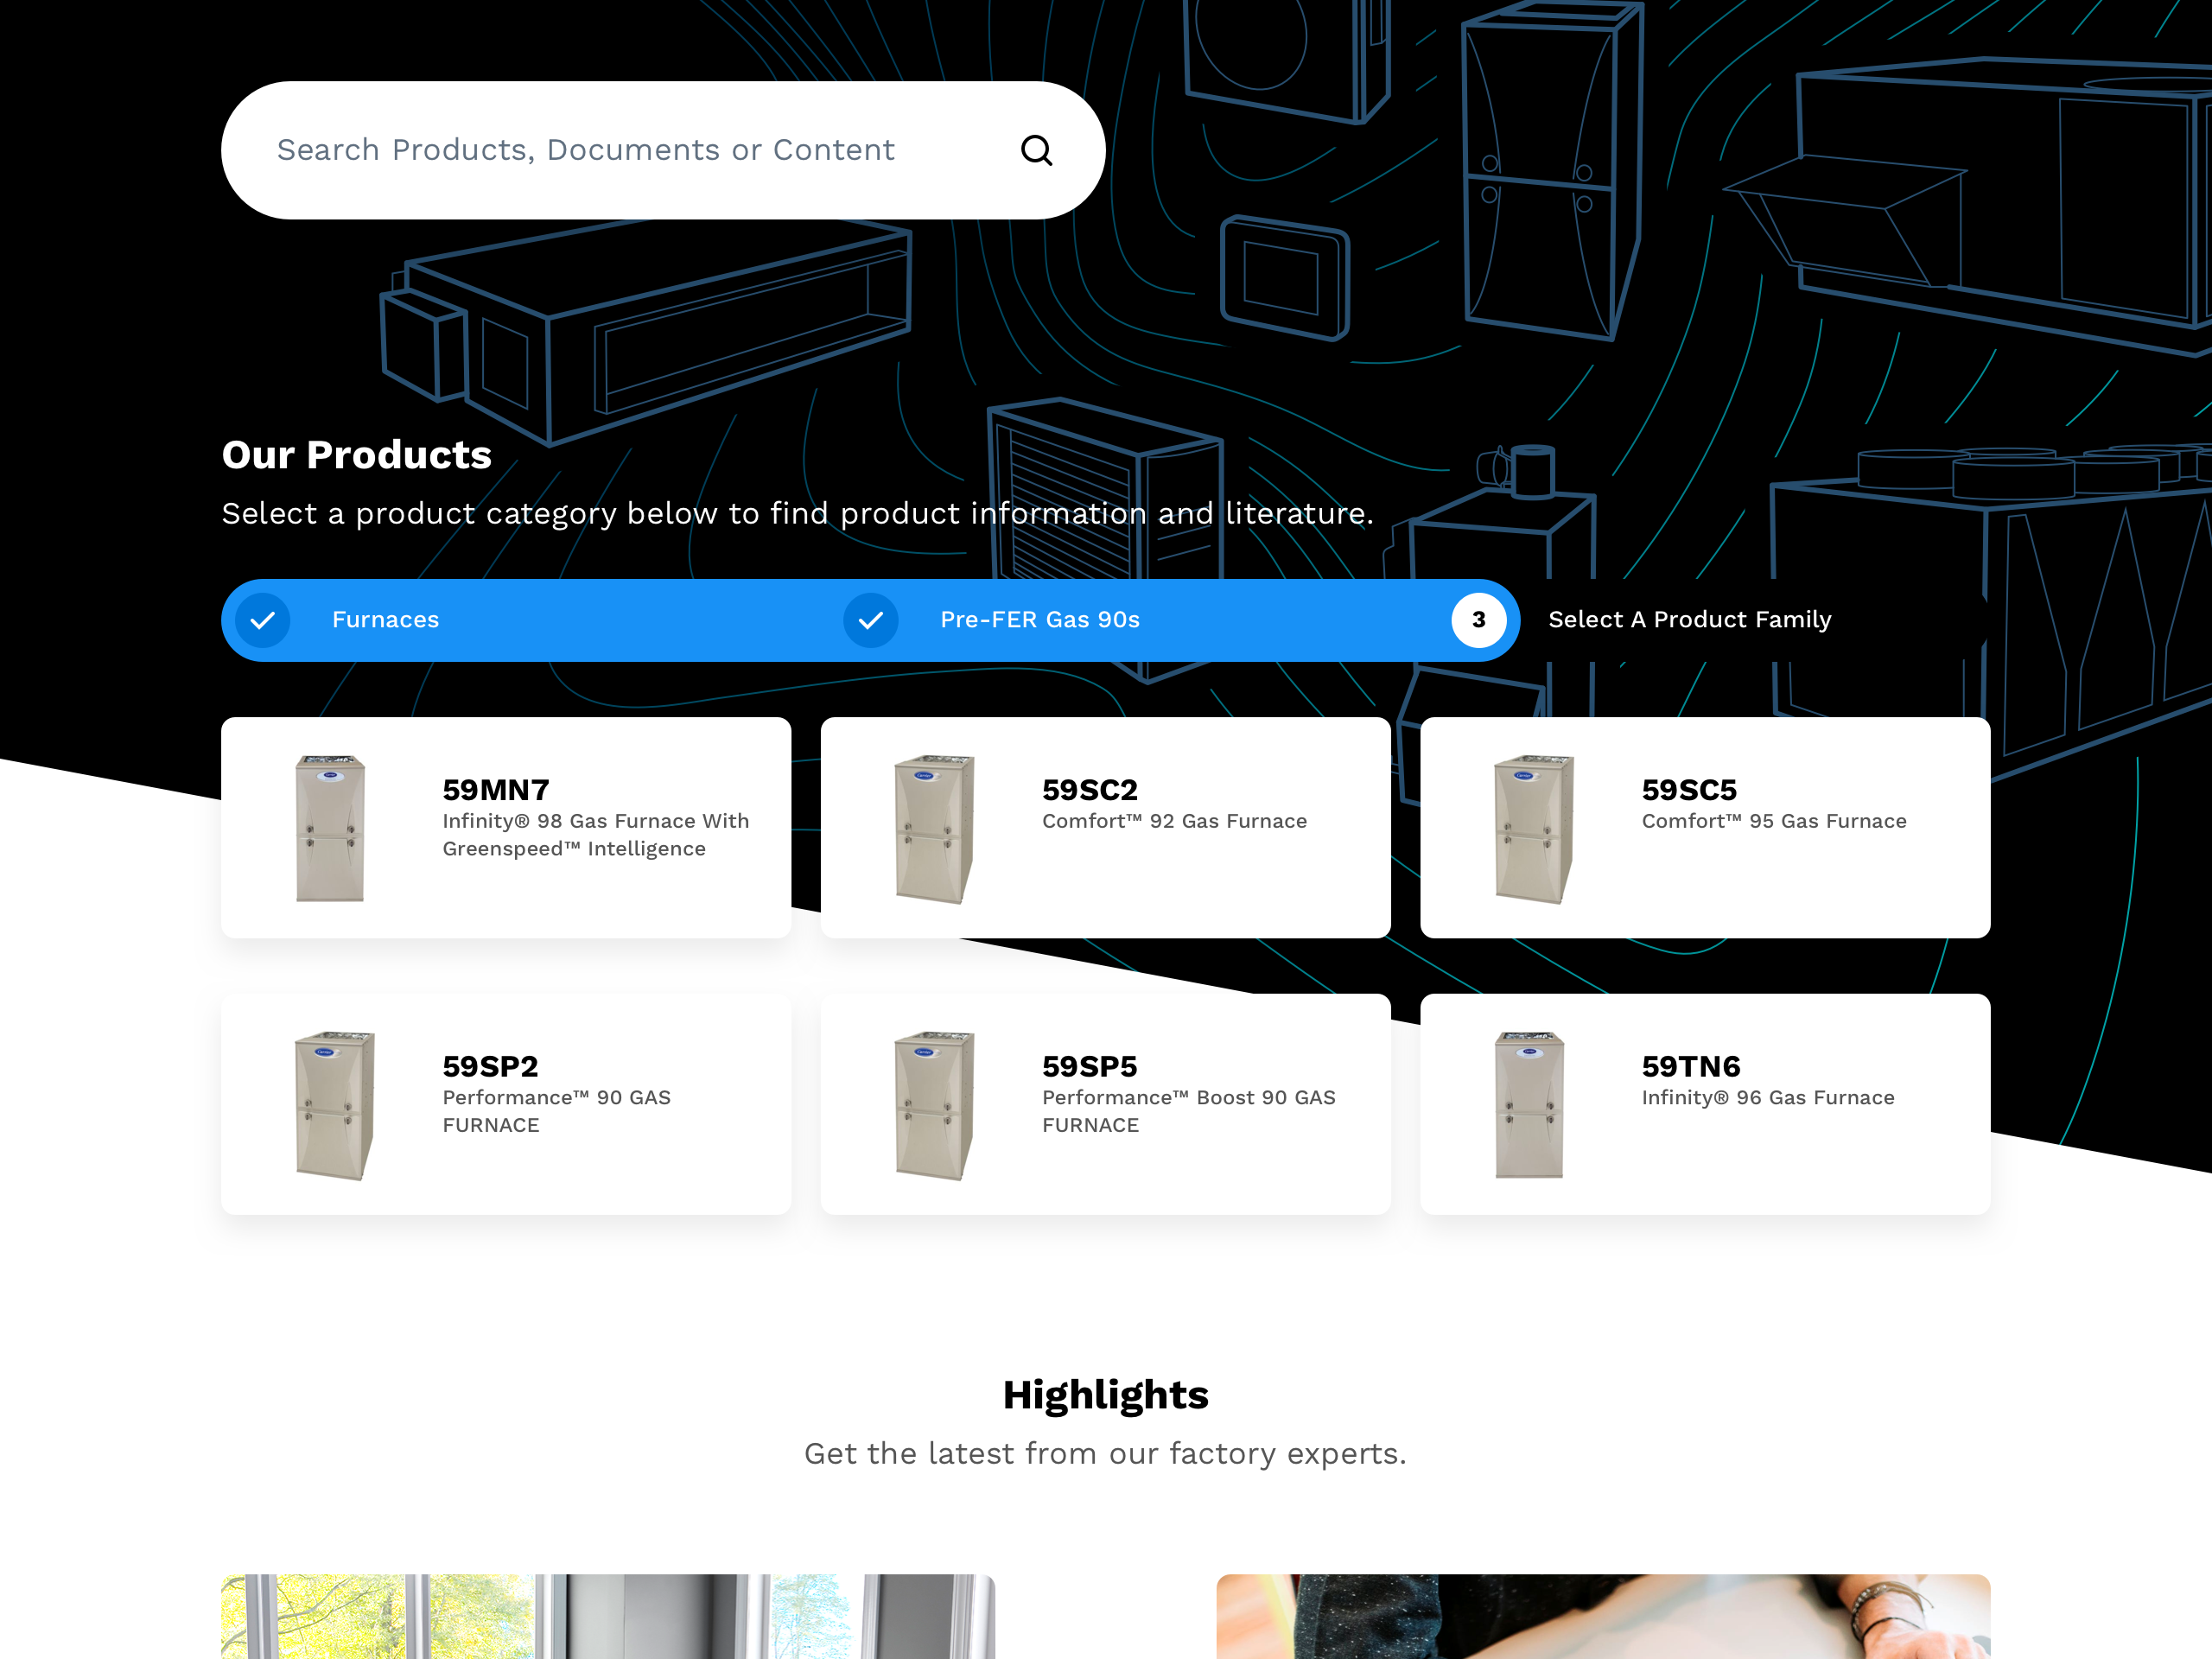Viewport: 2212px width, 1659px height.
Task: Open the right Highlights article image
Action: (1602, 1616)
